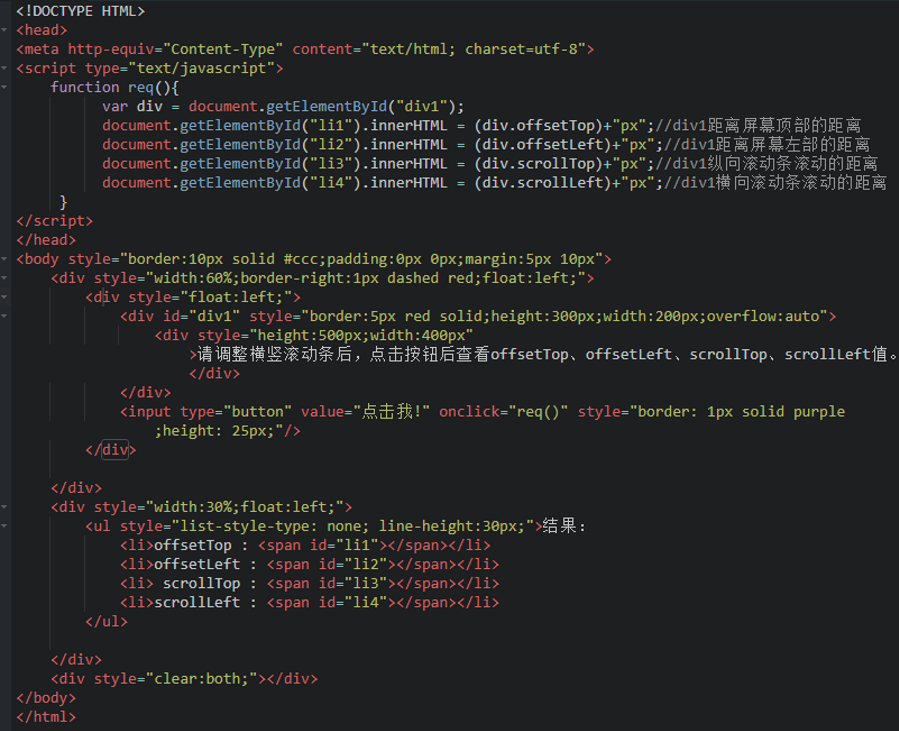This screenshot has width=899, height=731.
Task: Click the highlighted </div> closing tag
Action: 111,450
